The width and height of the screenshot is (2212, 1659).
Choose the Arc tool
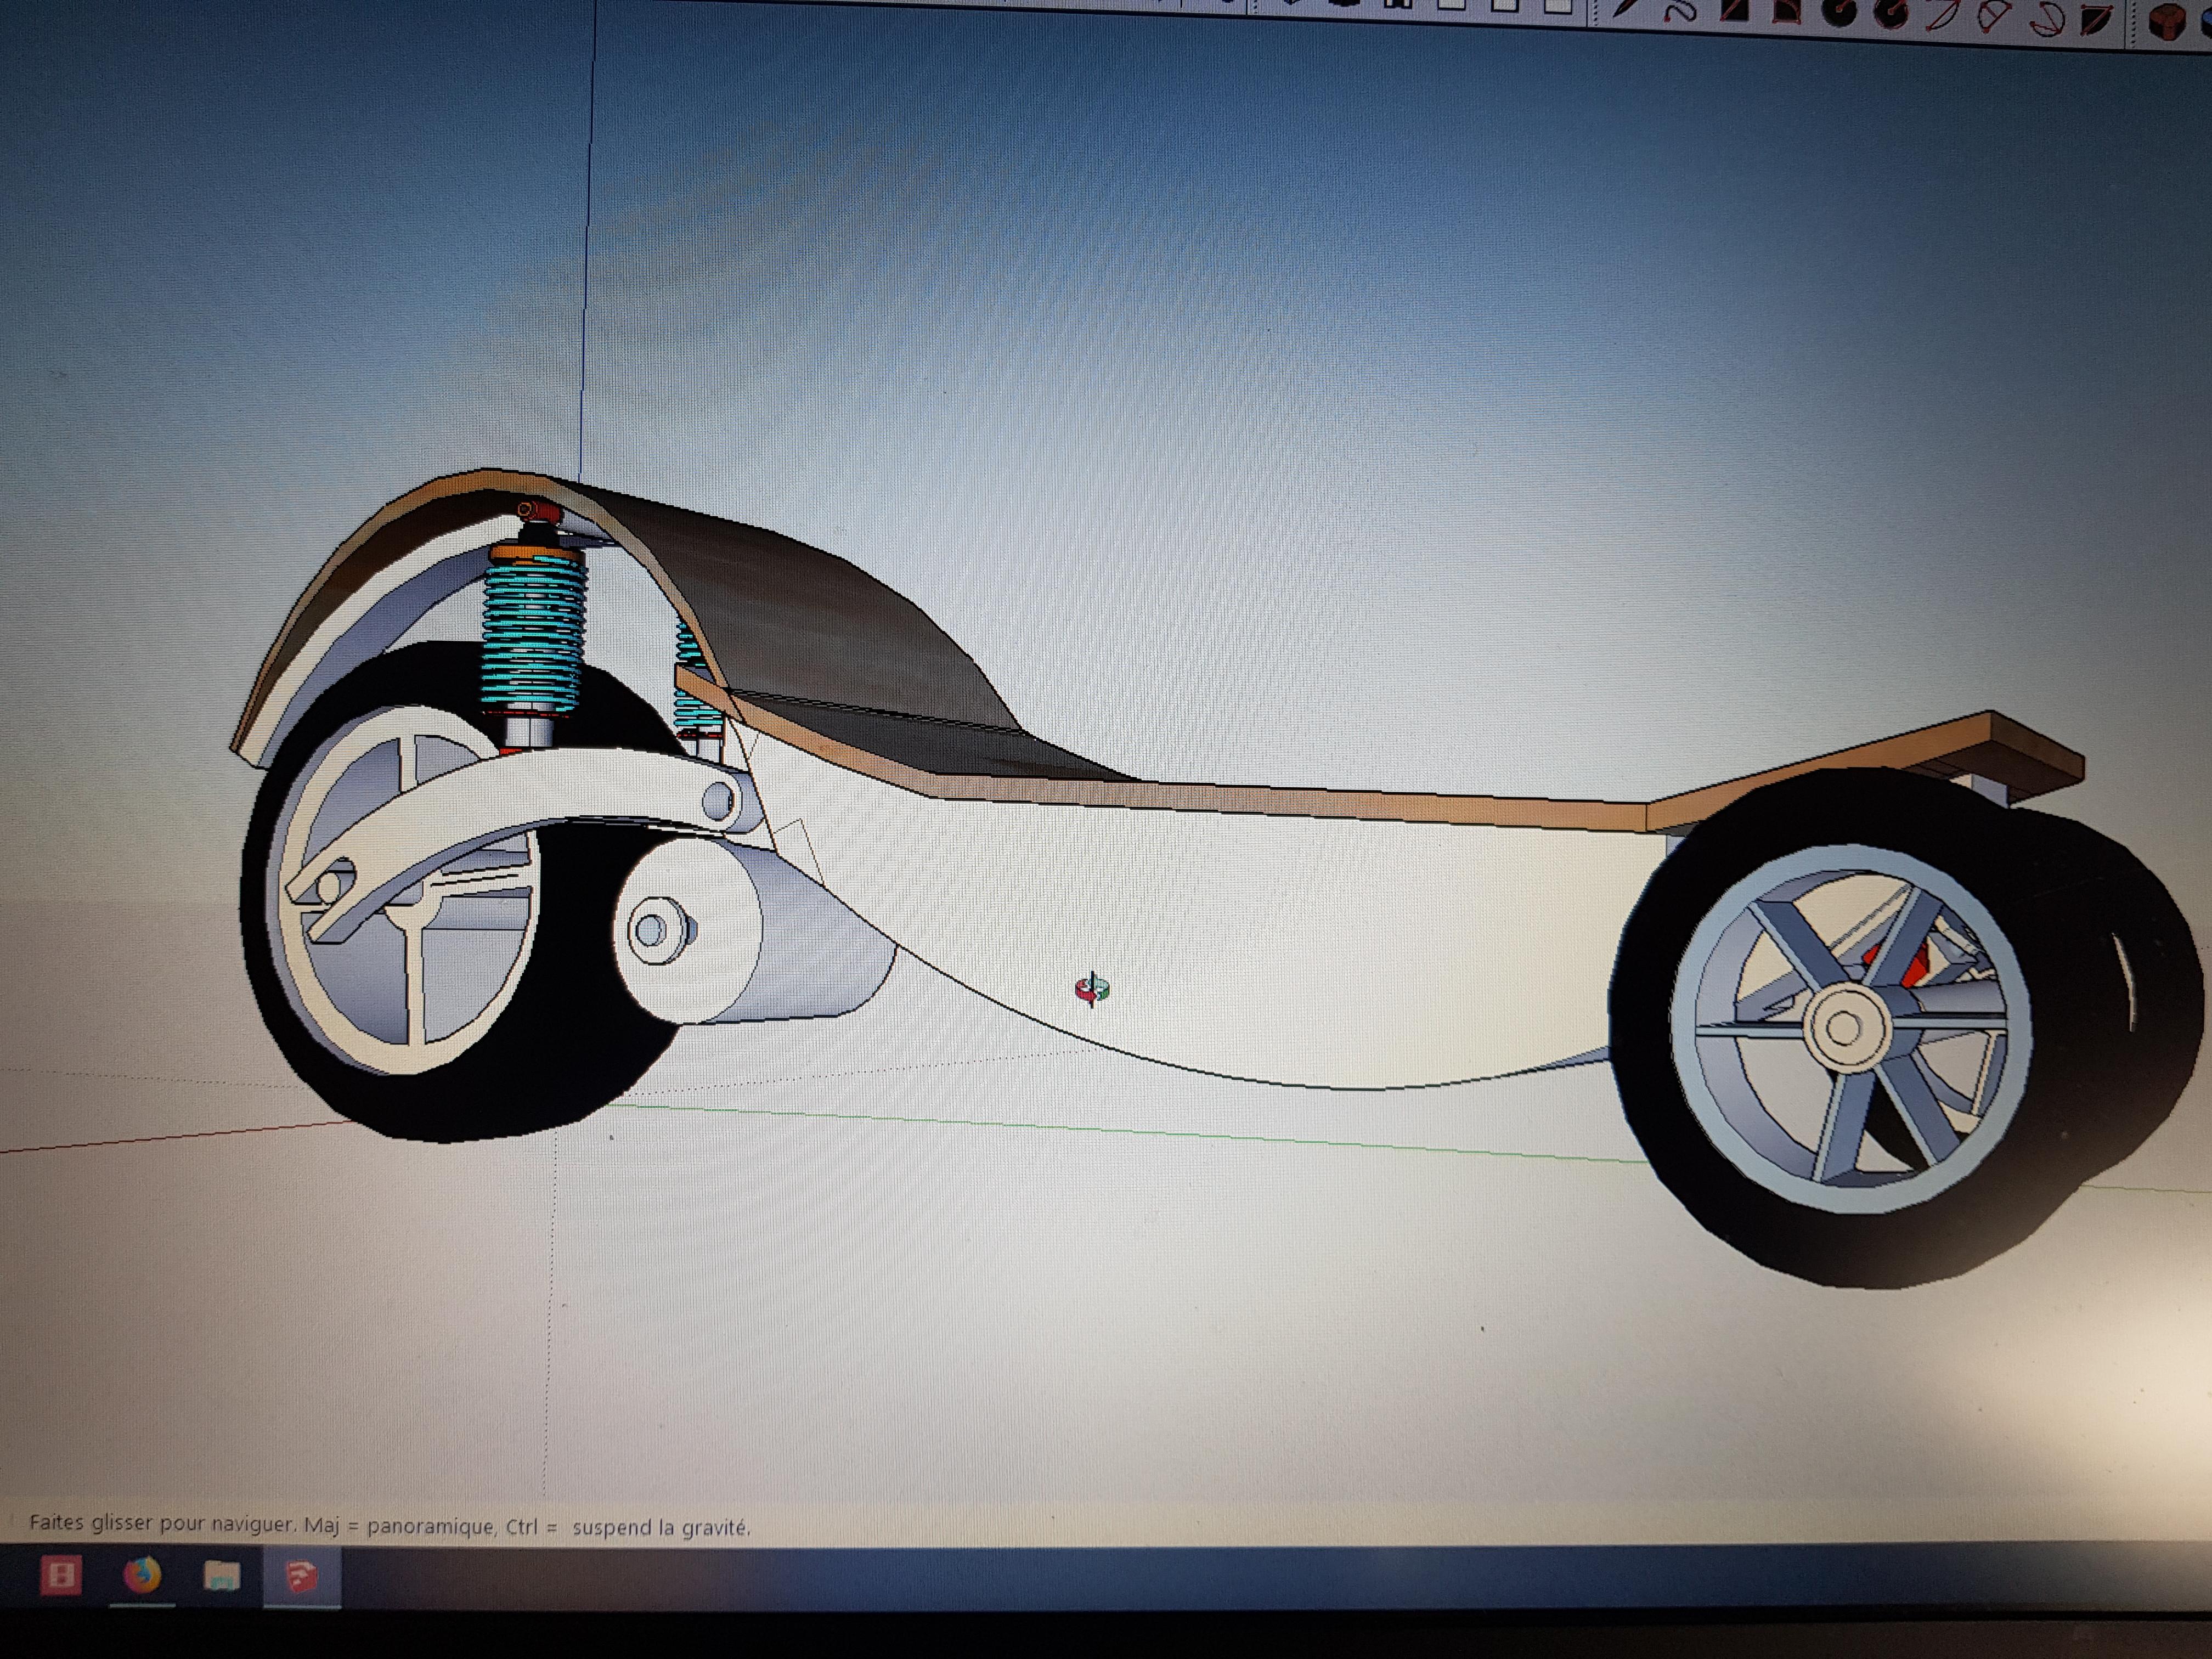1942,14
